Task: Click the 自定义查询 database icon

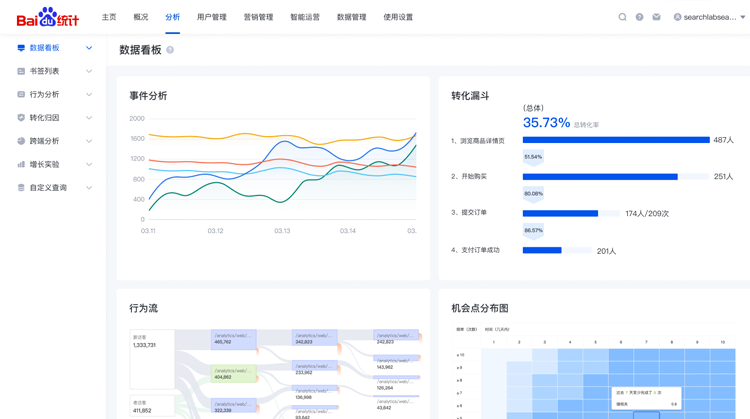Action: 21,187
